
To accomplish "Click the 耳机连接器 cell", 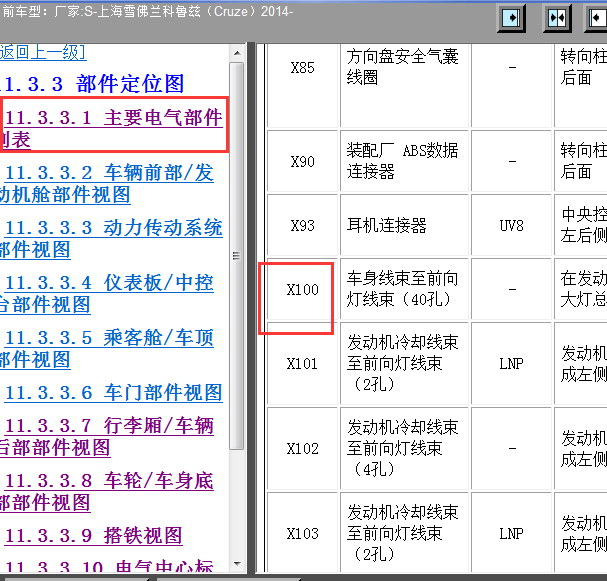I will point(405,225).
